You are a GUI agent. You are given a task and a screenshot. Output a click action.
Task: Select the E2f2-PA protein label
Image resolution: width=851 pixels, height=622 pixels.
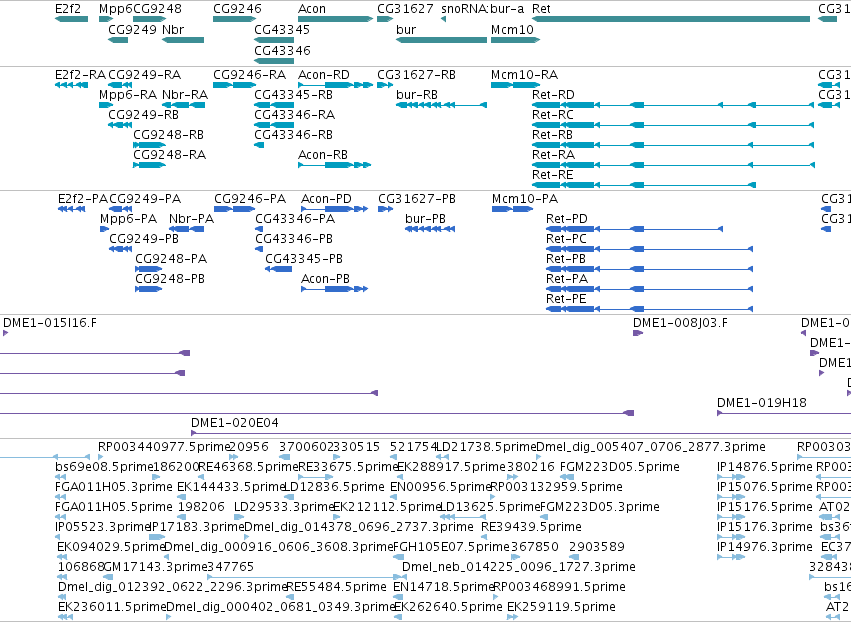pos(82,199)
